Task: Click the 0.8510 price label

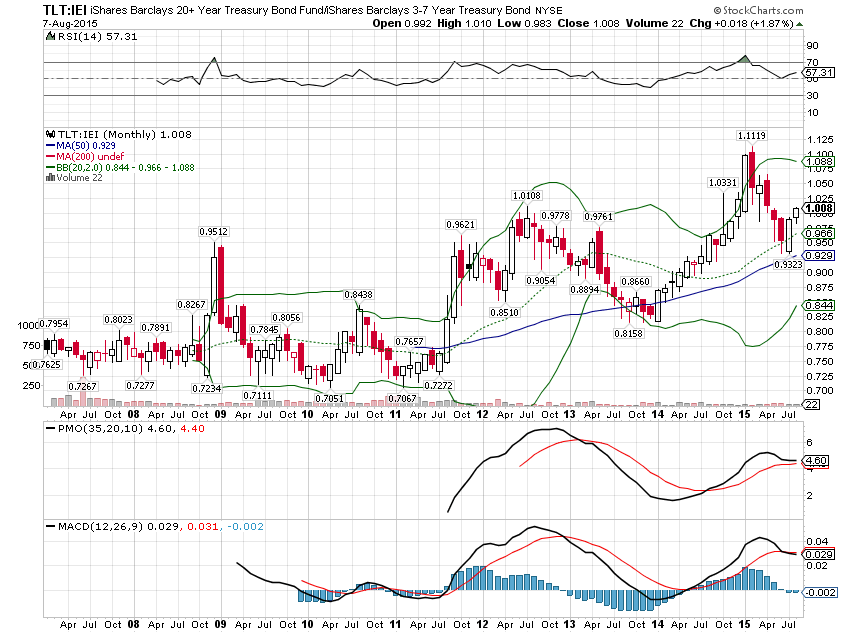Action: tap(504, 313)
